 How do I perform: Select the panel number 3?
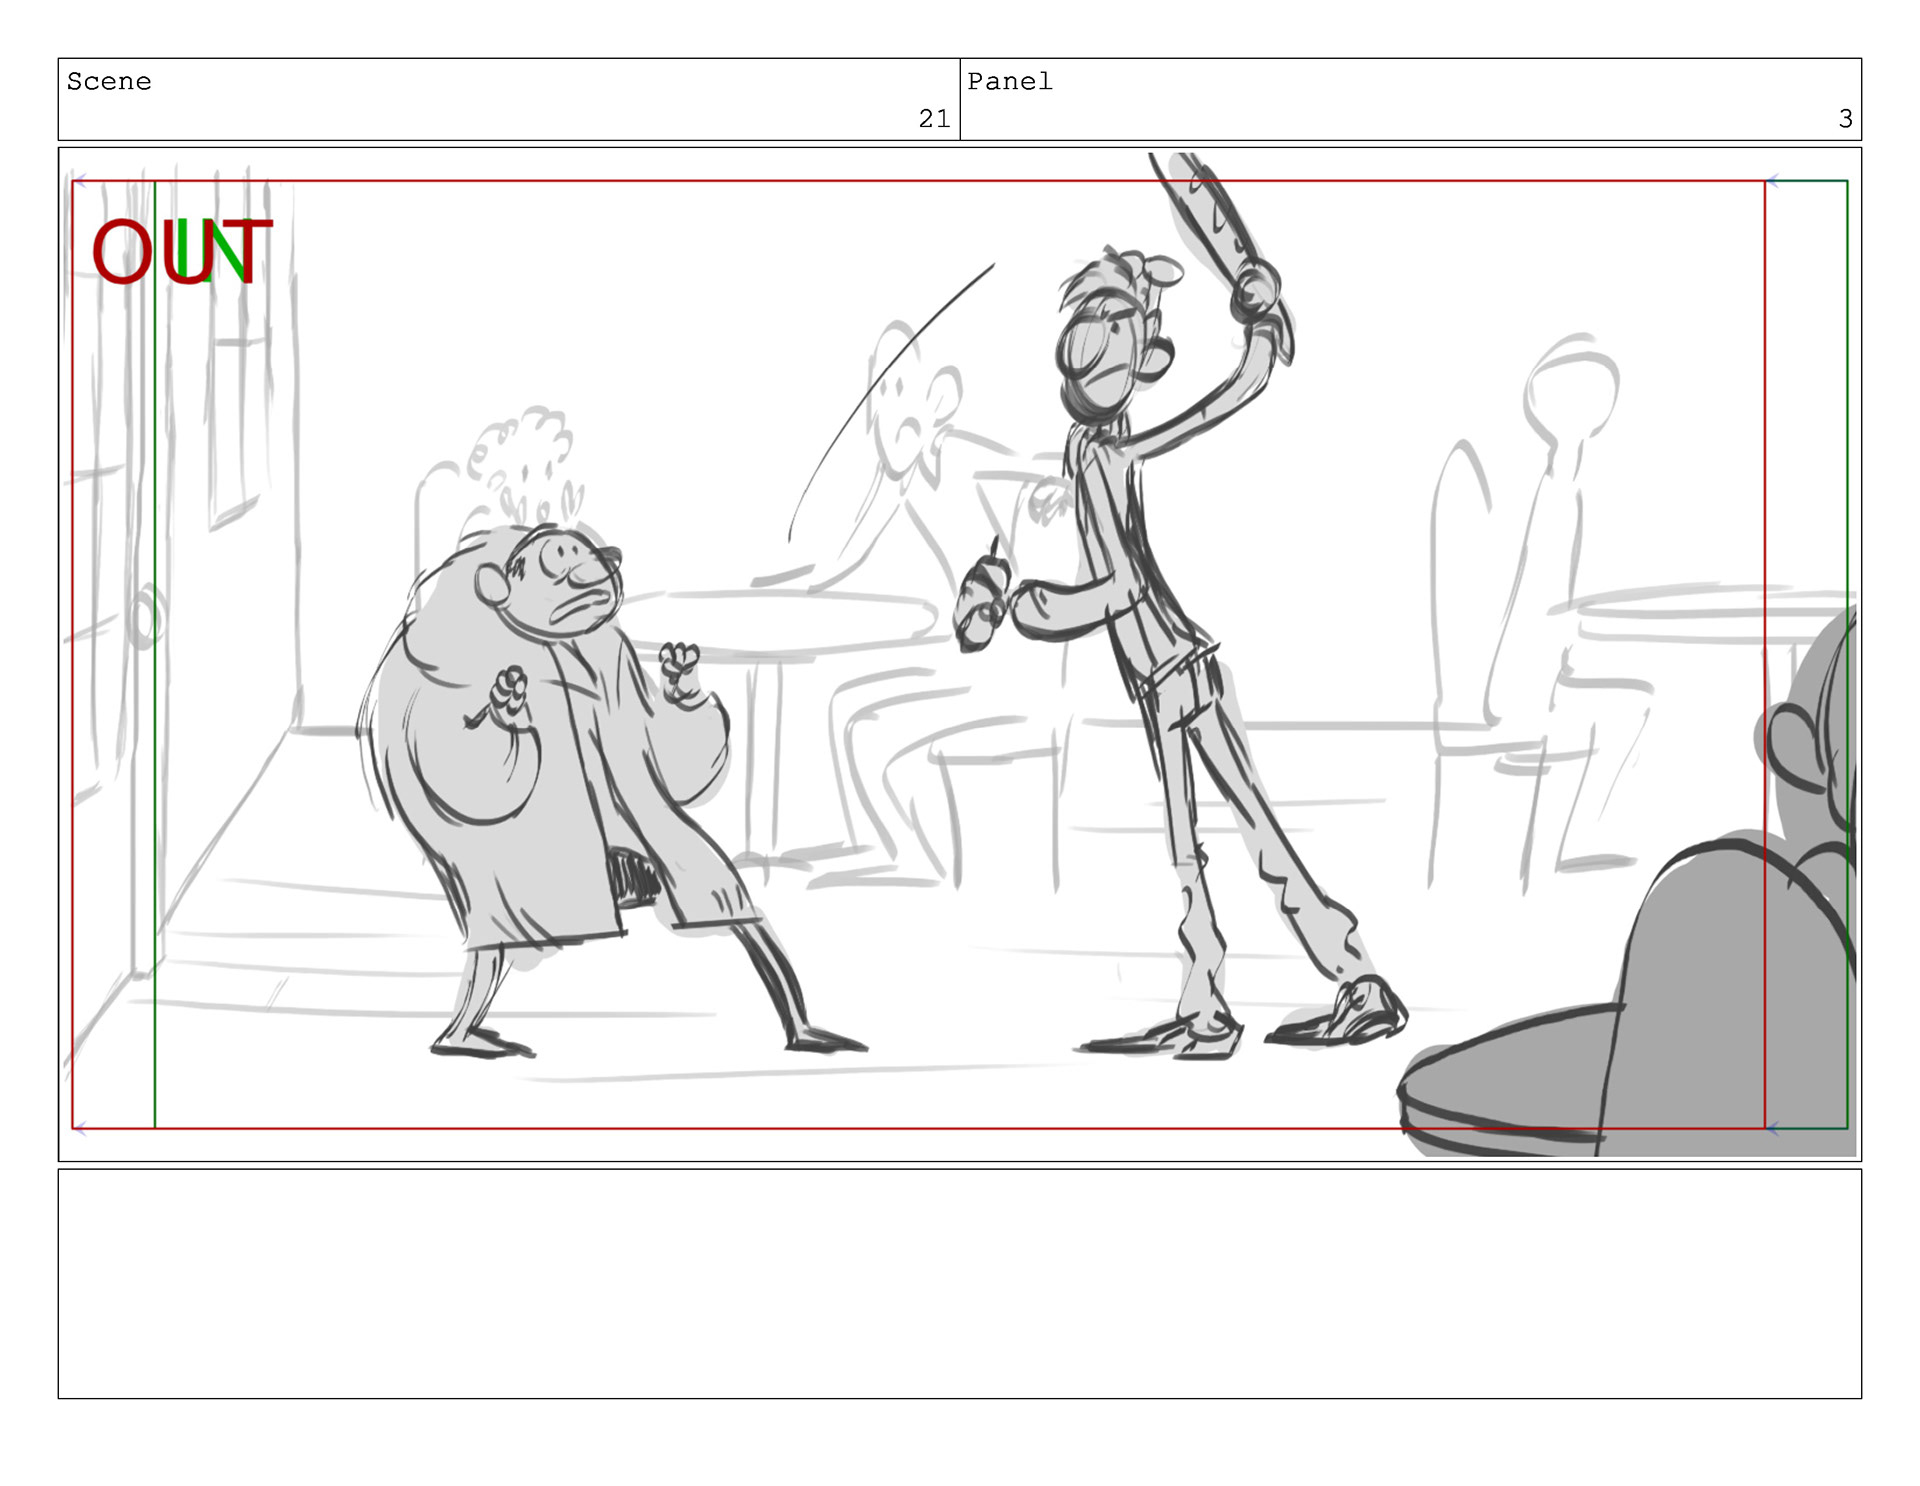(x=1845, y=119)
